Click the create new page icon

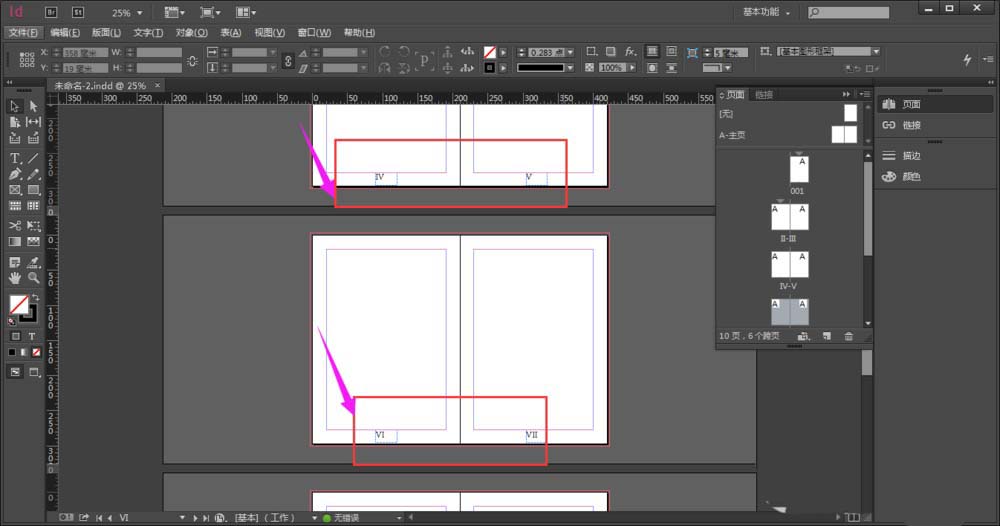[827, 336]
